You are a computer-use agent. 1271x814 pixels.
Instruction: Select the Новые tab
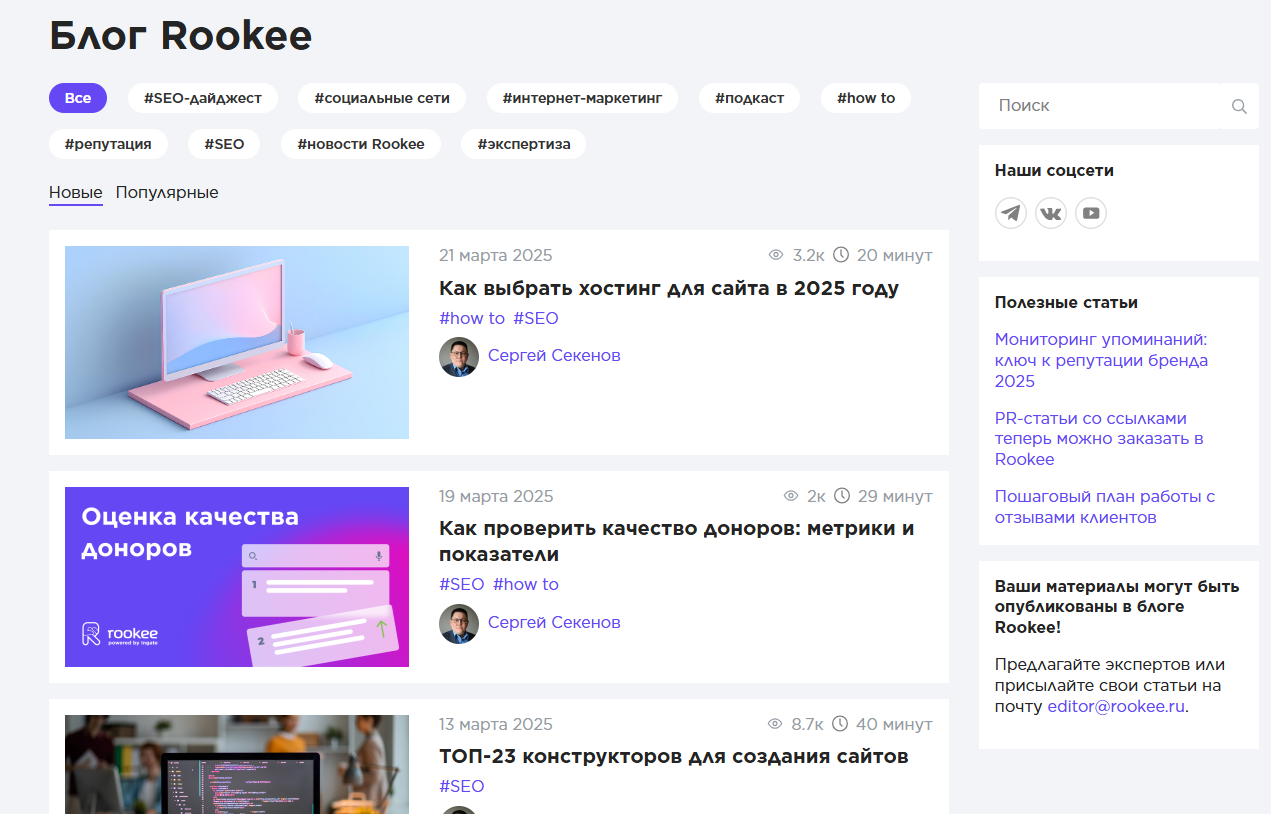click(76, 192)
